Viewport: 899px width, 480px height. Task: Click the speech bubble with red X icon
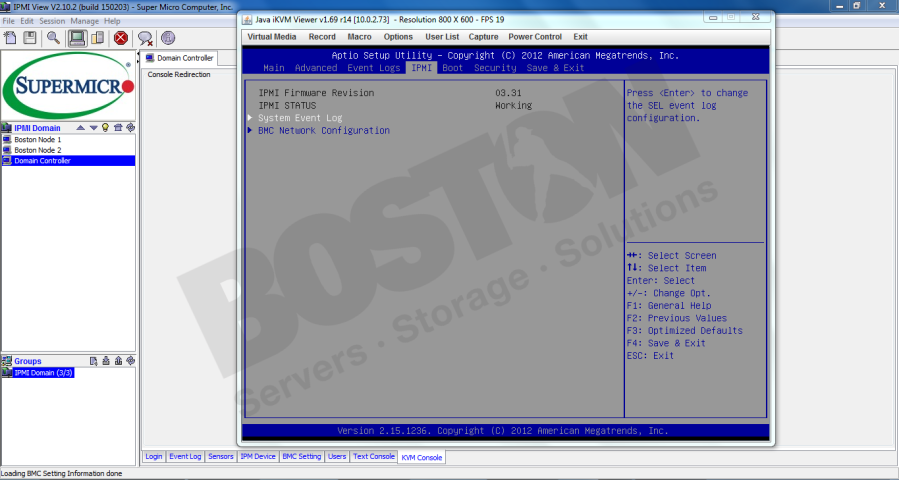tap(145, 38)
